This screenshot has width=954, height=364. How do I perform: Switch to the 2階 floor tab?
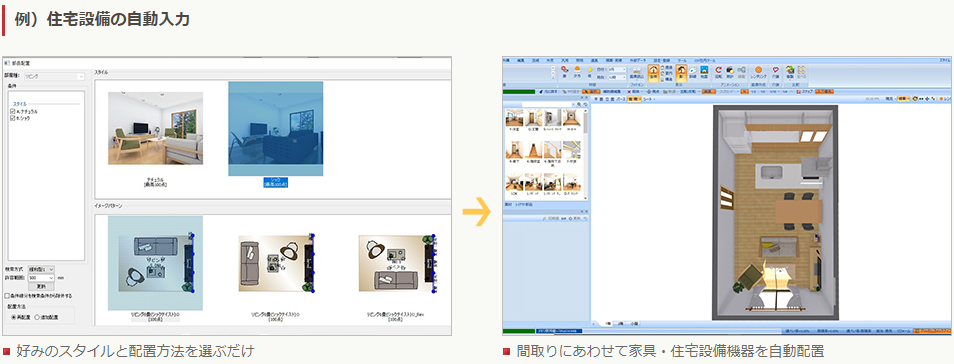620,323
